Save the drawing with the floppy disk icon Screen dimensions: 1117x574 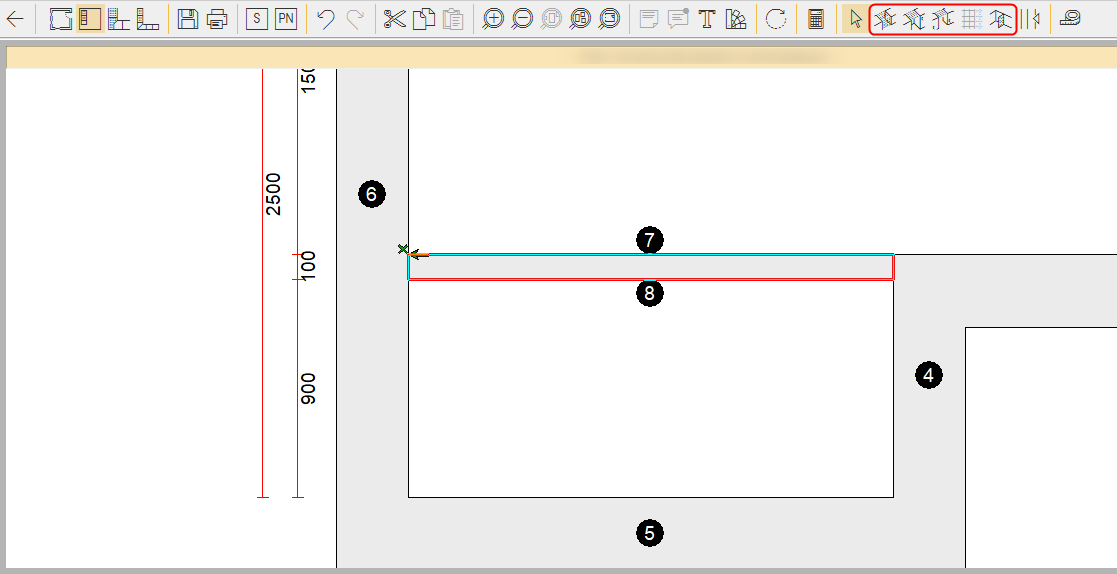pos(187,19)
